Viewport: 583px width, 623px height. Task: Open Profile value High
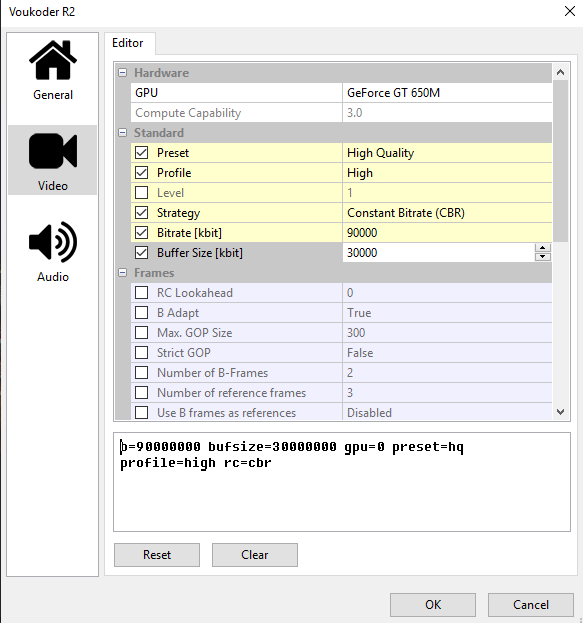click(x=447, y=172)
